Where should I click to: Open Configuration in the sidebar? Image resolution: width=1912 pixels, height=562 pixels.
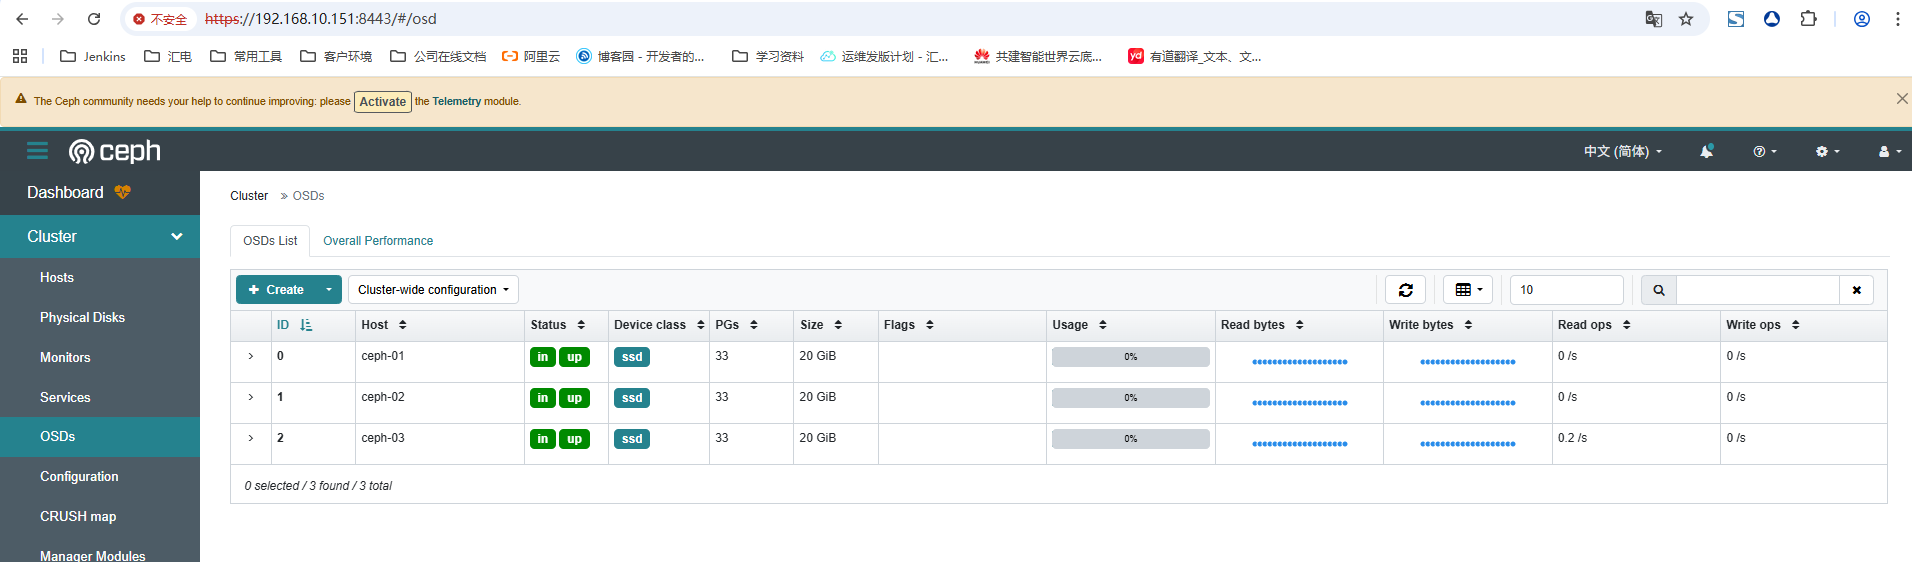pos(79,477)
